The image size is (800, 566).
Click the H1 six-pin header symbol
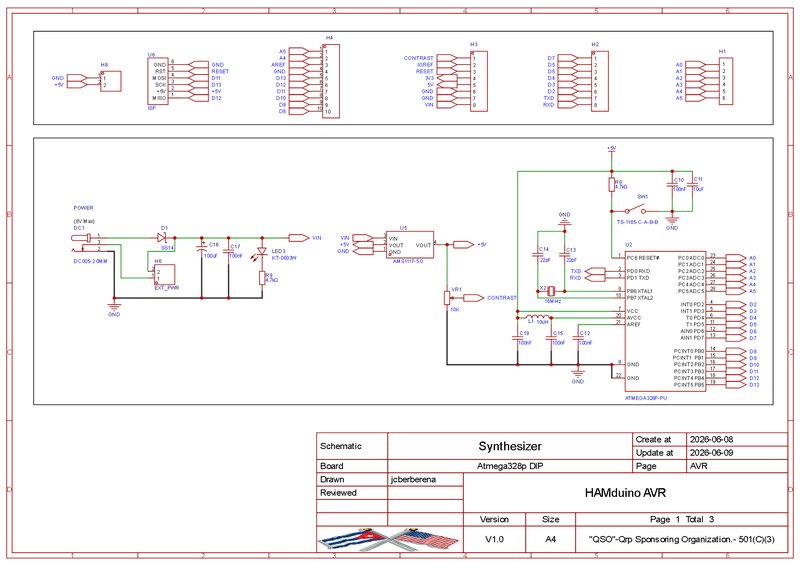coord(726,81)
